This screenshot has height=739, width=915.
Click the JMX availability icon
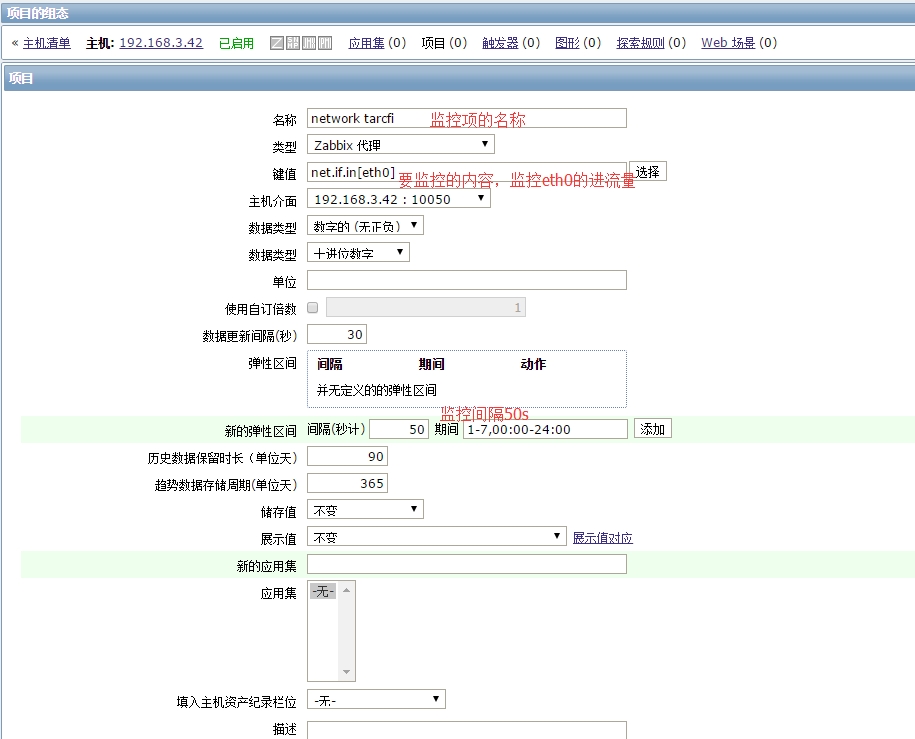coord(309,43)
